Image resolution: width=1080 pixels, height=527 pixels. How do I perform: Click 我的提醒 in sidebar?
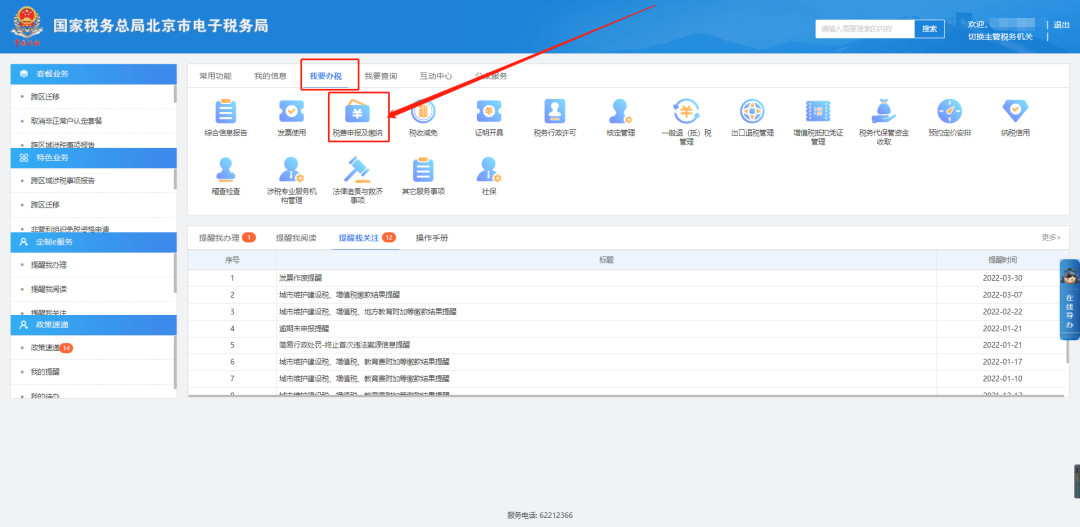coord(45,372)
